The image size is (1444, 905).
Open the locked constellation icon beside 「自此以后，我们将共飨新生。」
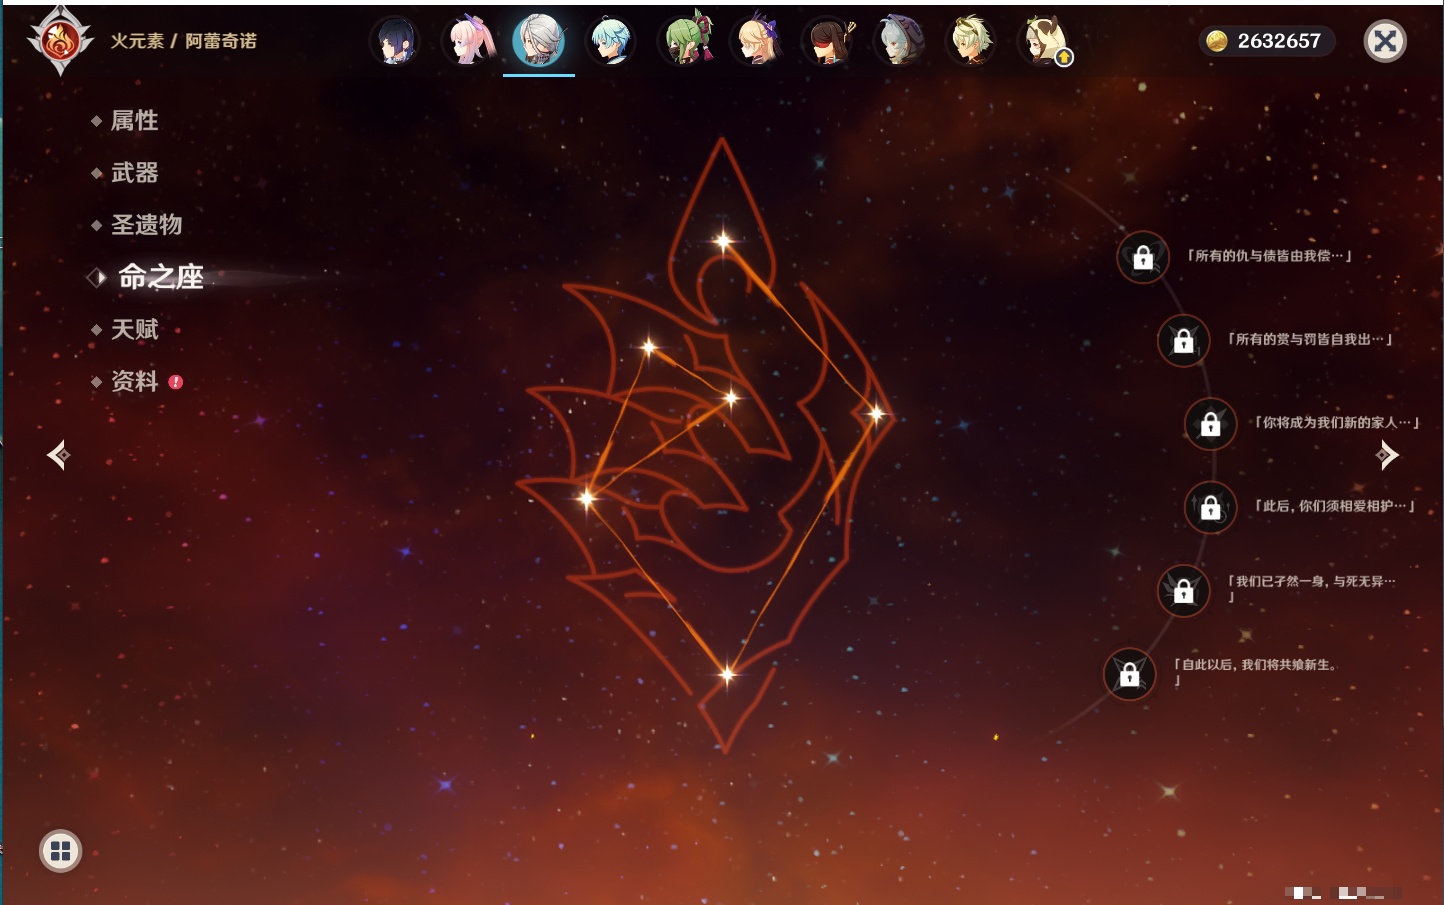pos(1130,674)
